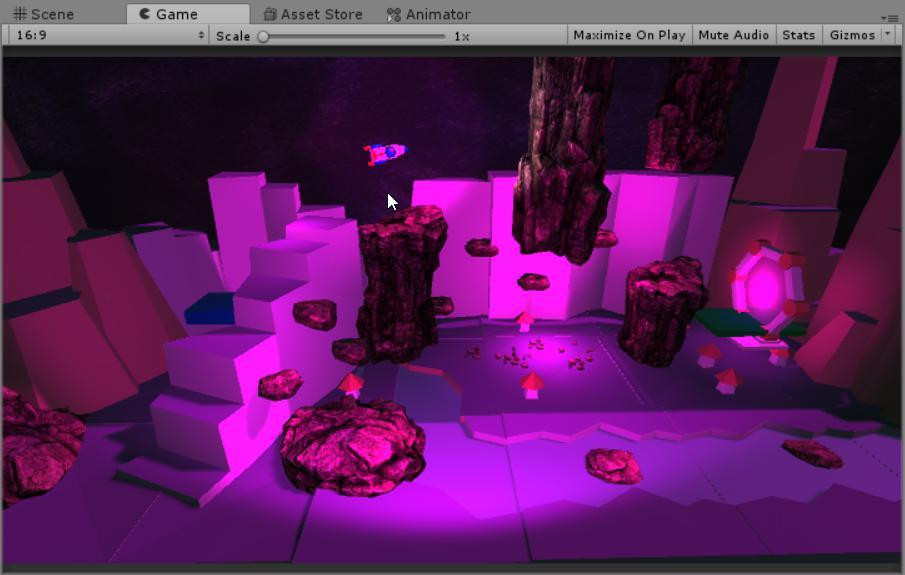The width and height of the screenshot is (905, 575).
Task: Toggle the Gizmos button
Action: (x=852, y=35)
